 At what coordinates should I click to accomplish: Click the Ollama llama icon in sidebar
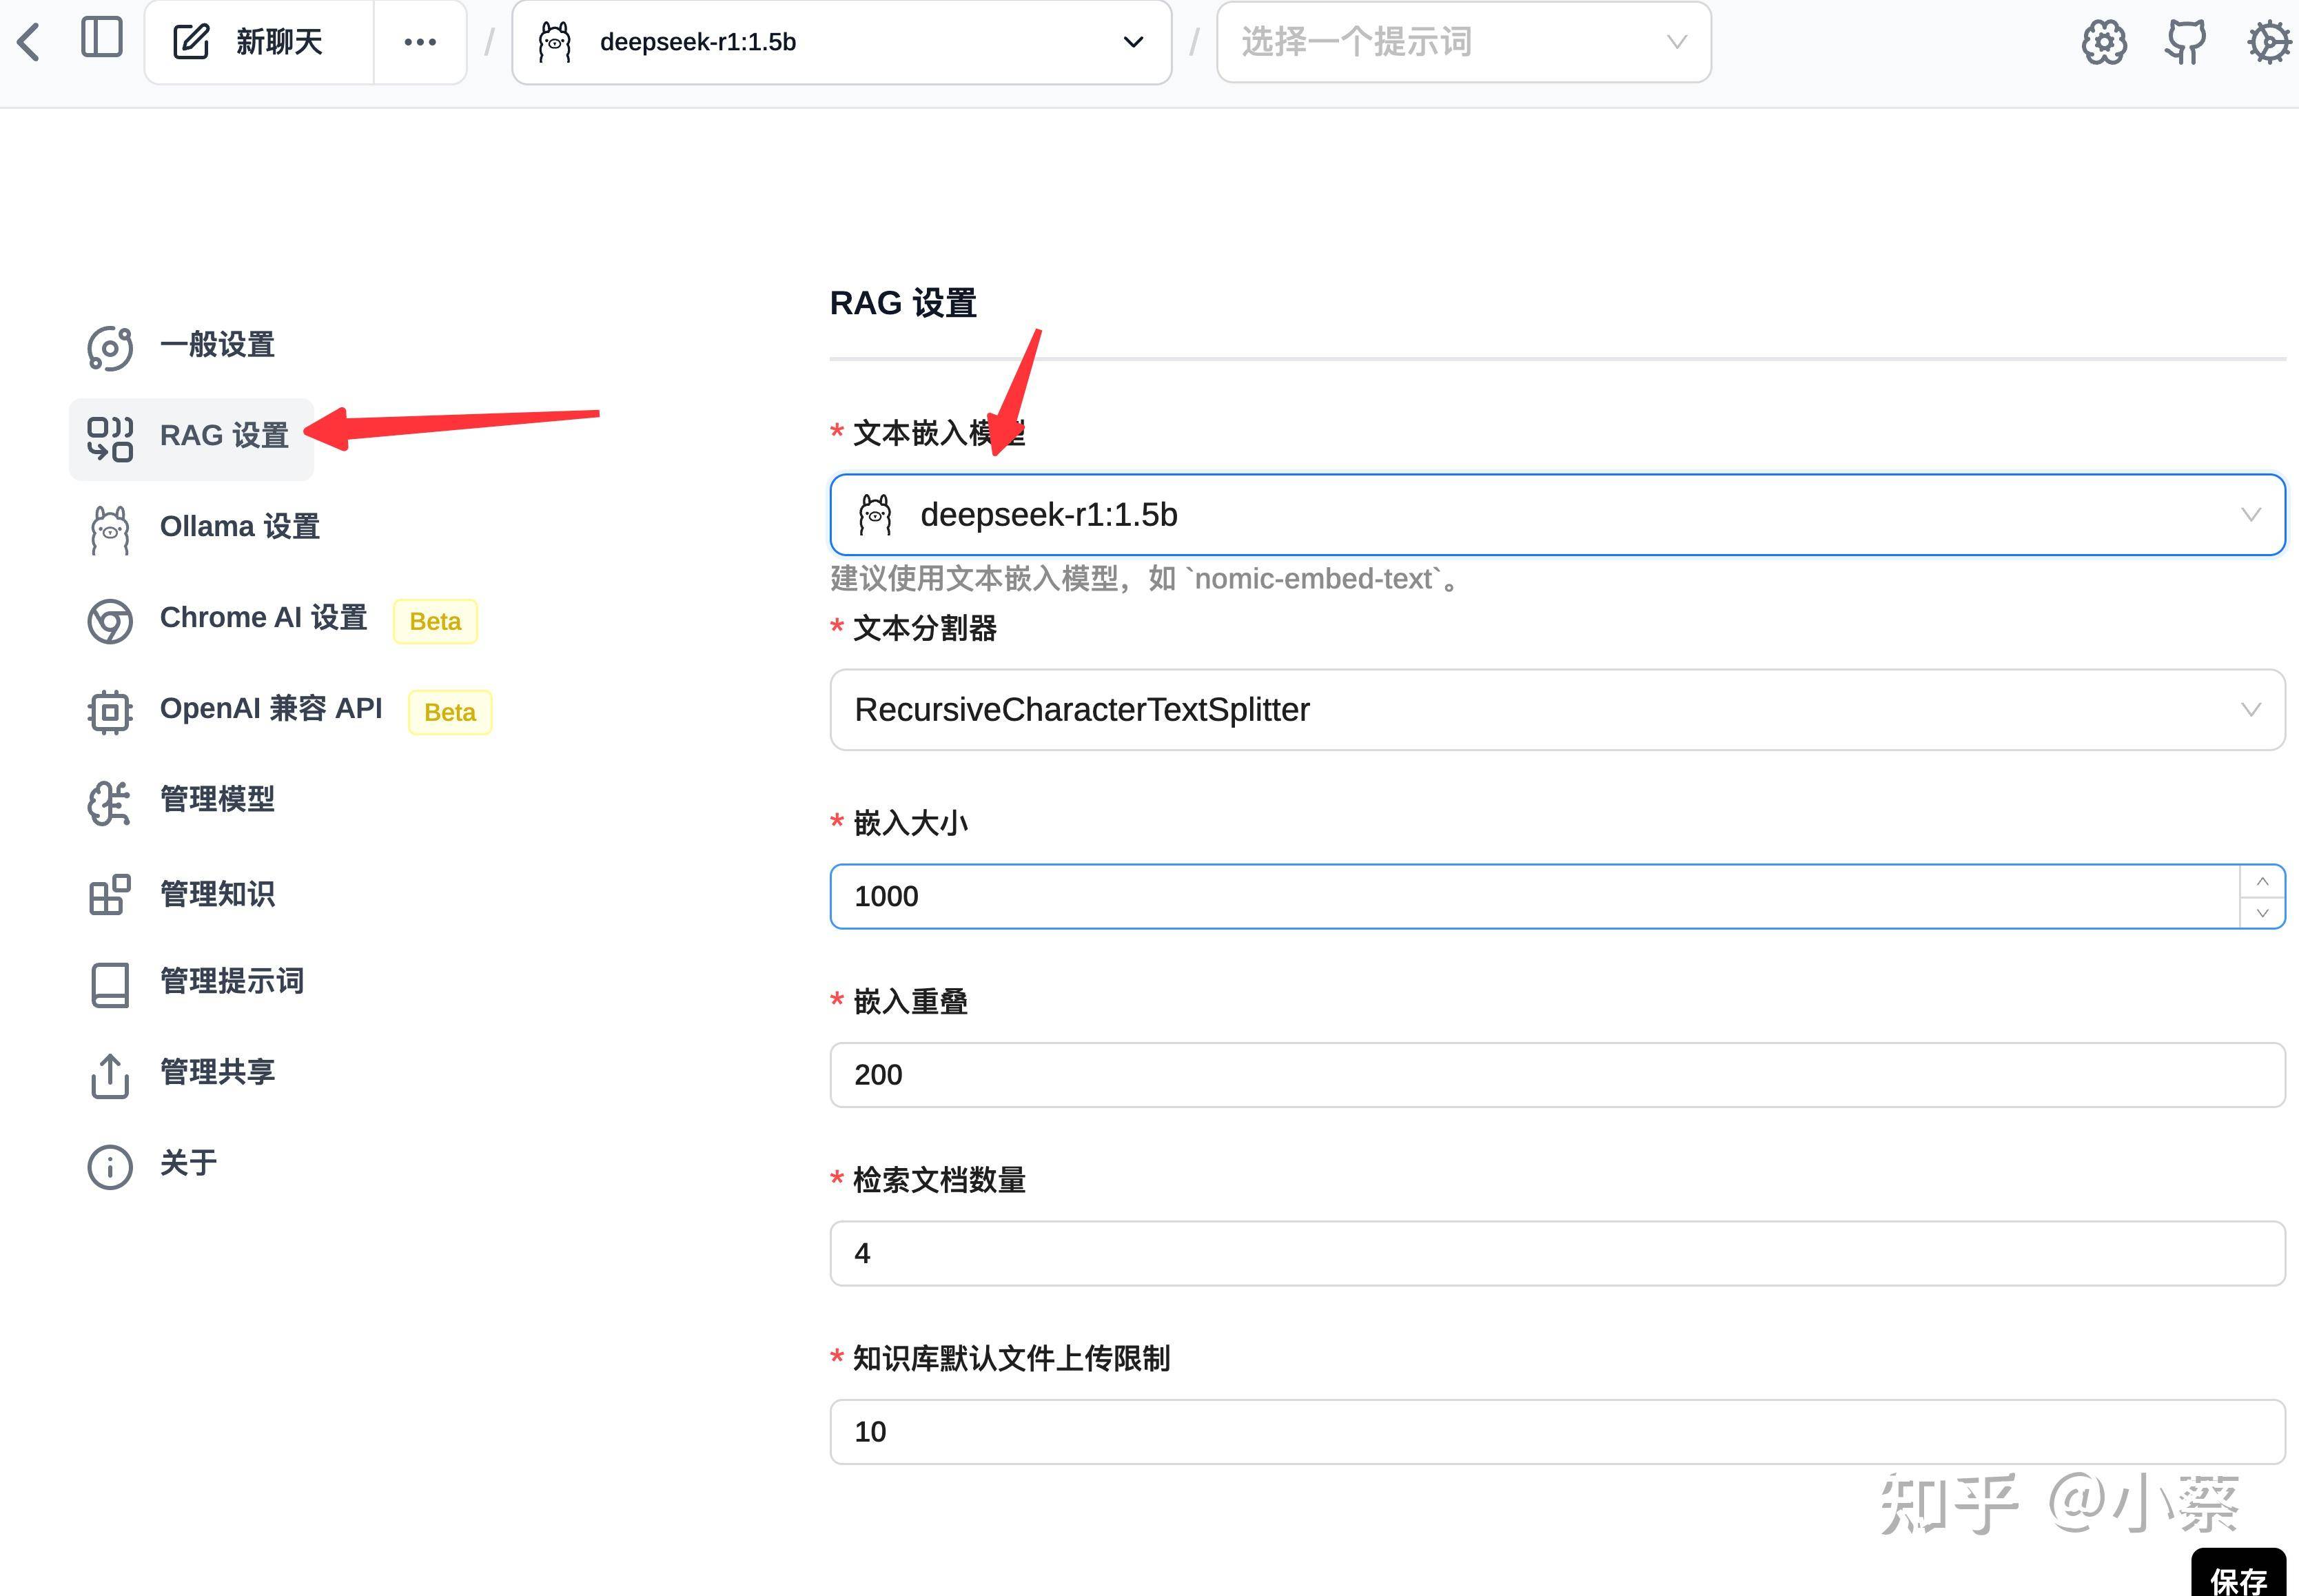[x=110, y=529]
